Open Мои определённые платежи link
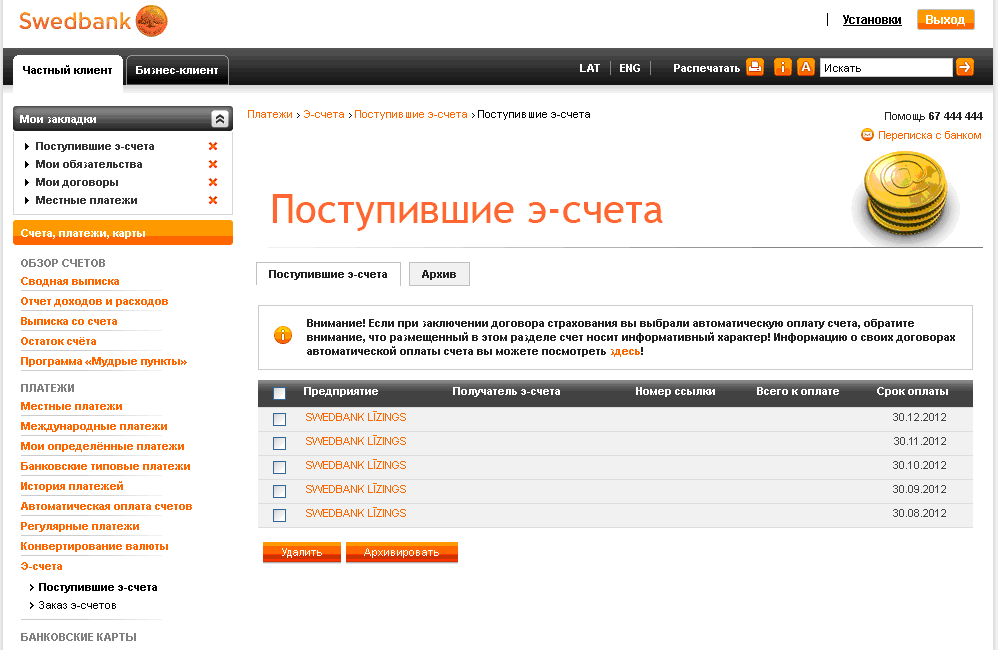The width and height of the screenshot is (1004, 650). pyautogui.click(x=102, y=446)
